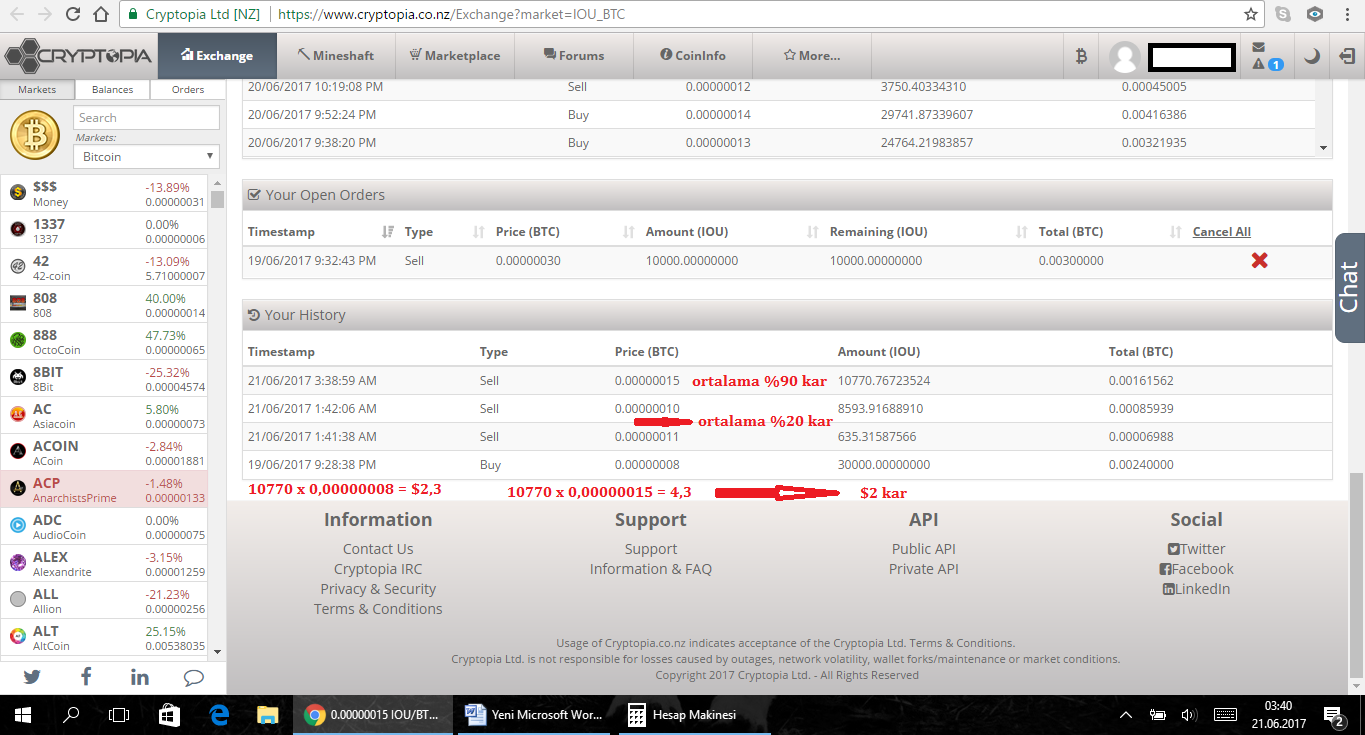
Task: Open the CoinInfo section
Action: tap(693, 56)
